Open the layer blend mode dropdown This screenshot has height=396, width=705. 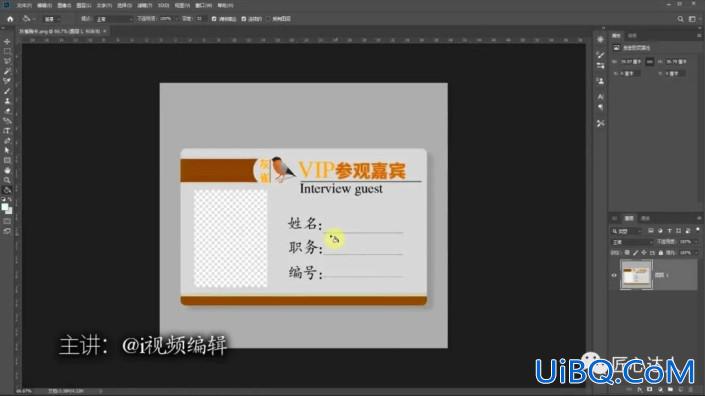pyautogui.click(x=632, y=242)
